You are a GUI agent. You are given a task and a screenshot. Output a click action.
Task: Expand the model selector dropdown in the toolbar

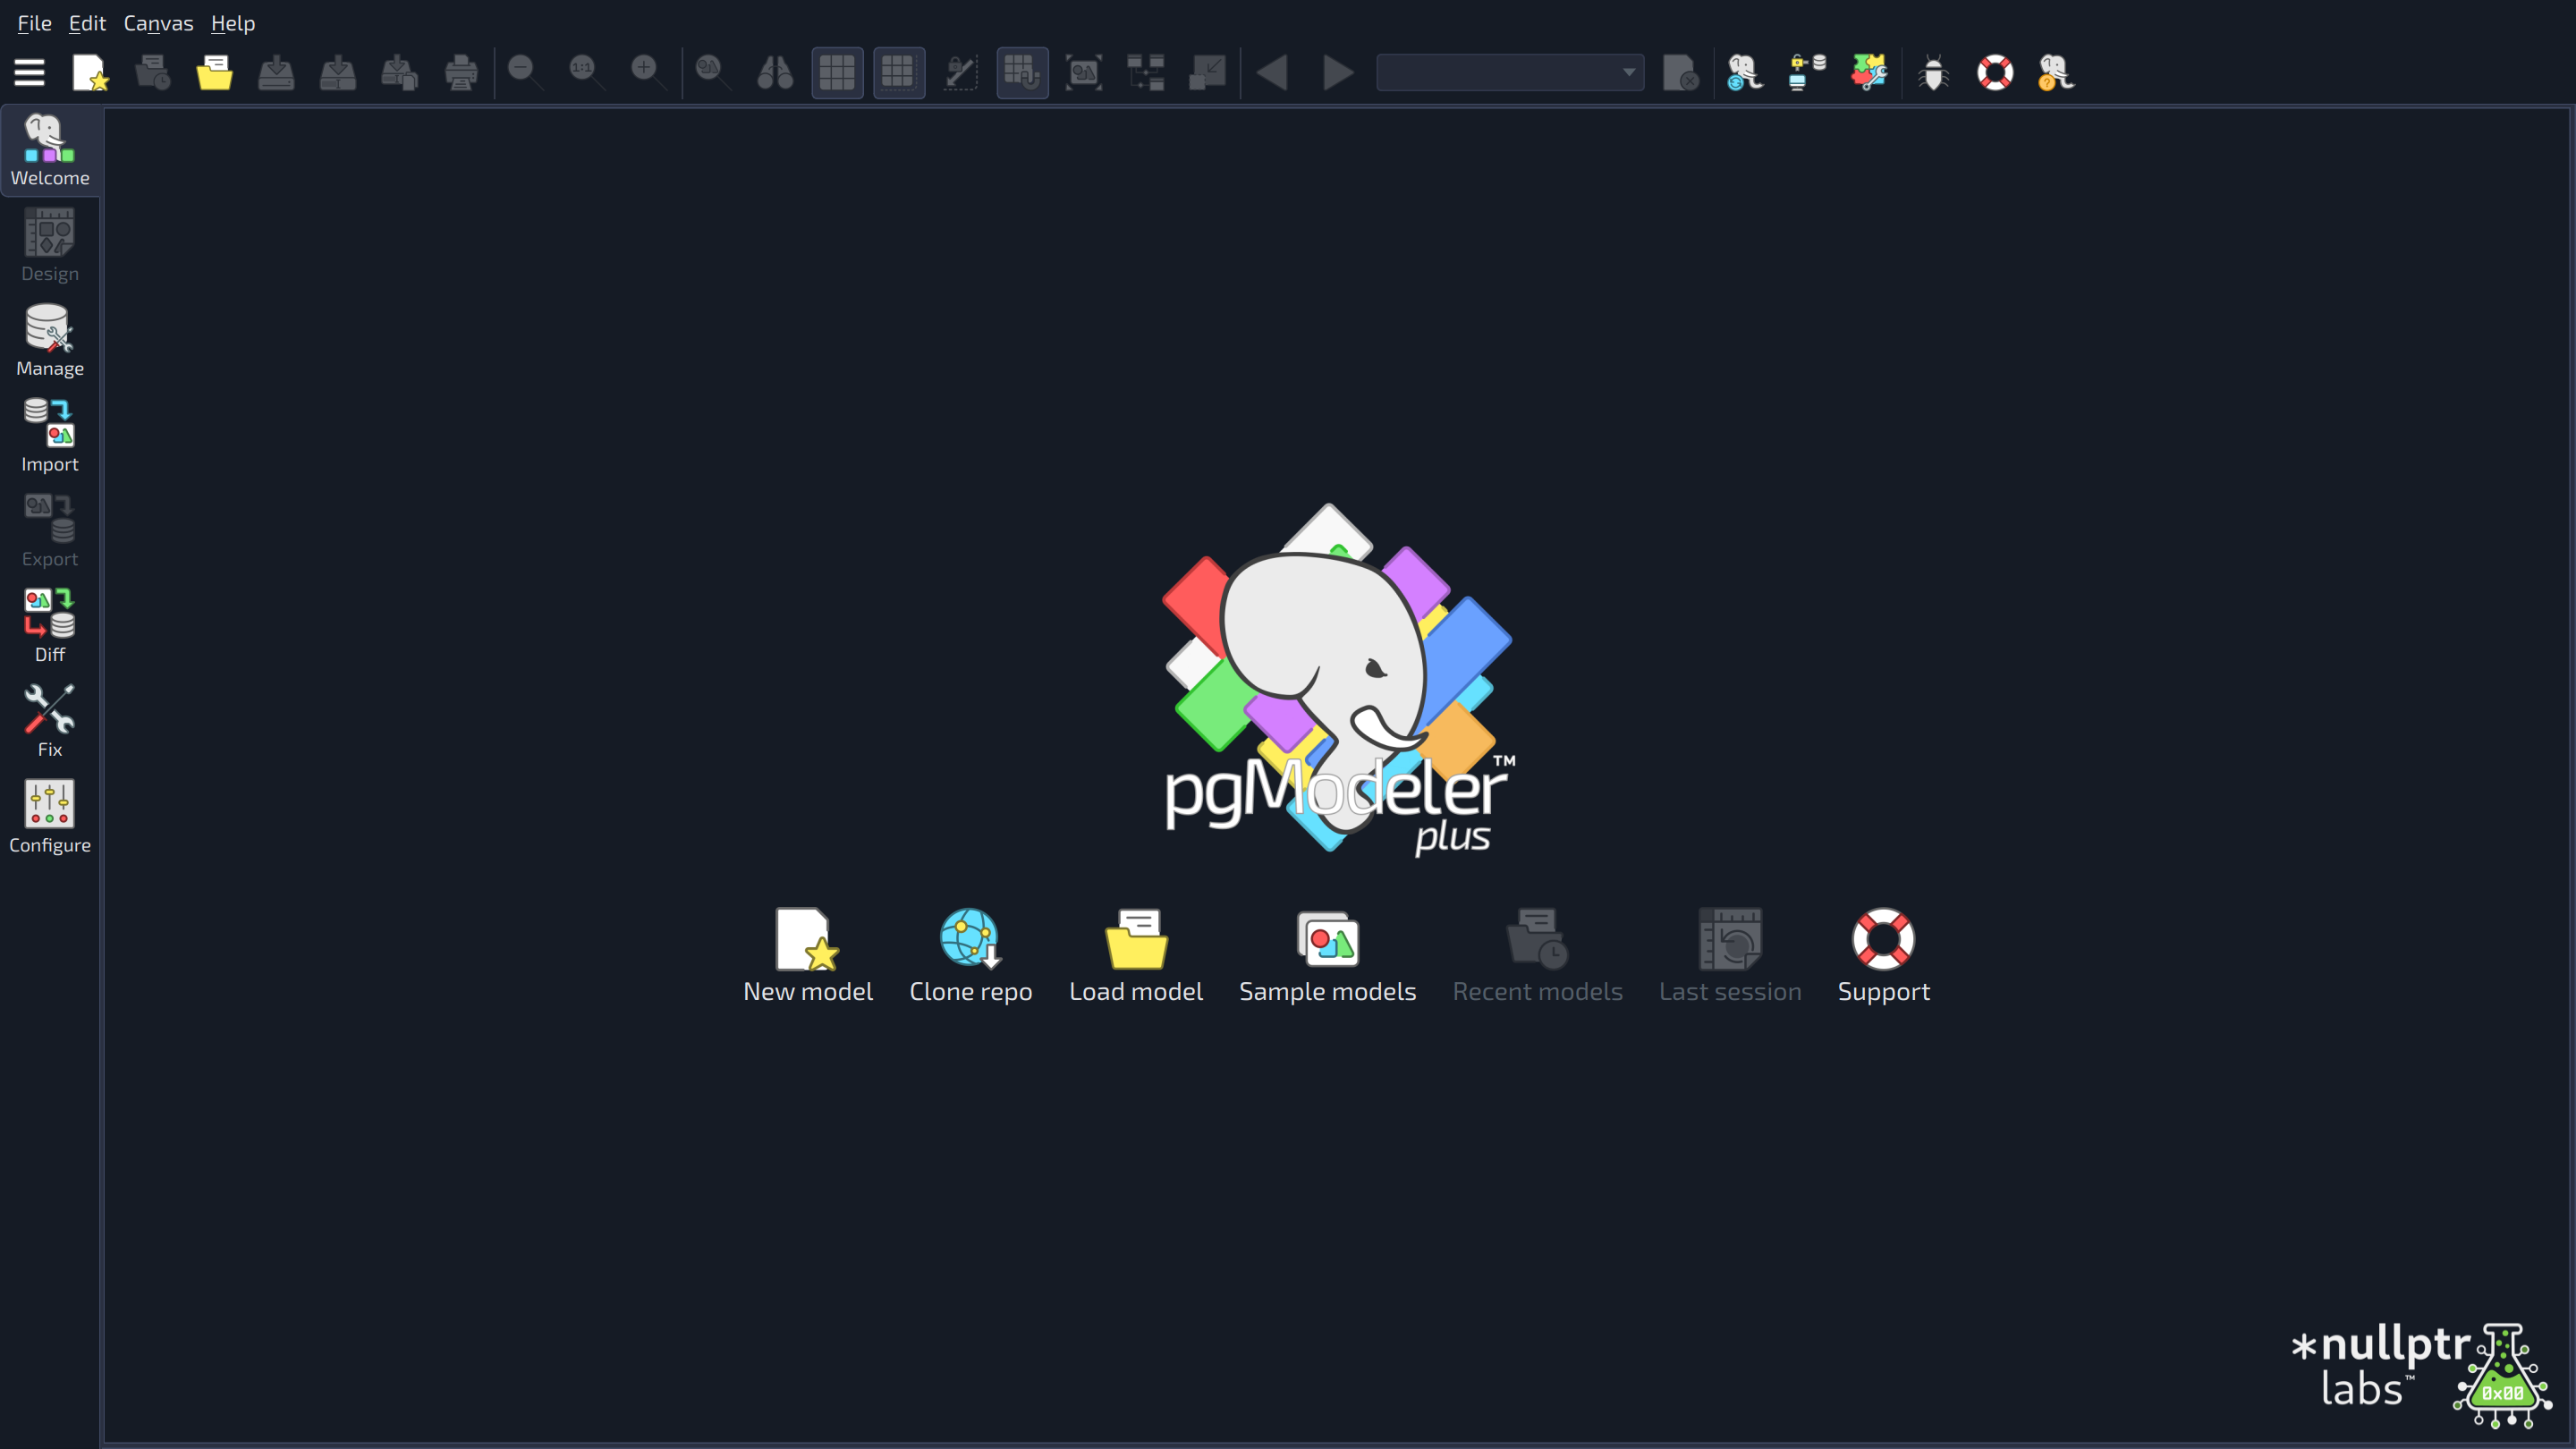click(x=1510, y=72)
